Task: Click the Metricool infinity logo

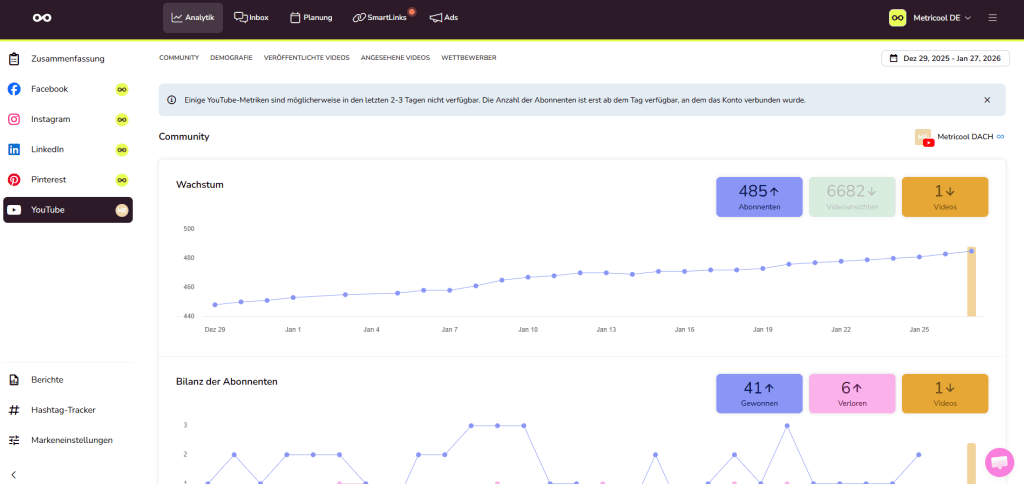Action: pyautogui.click(x=41, y=18)
